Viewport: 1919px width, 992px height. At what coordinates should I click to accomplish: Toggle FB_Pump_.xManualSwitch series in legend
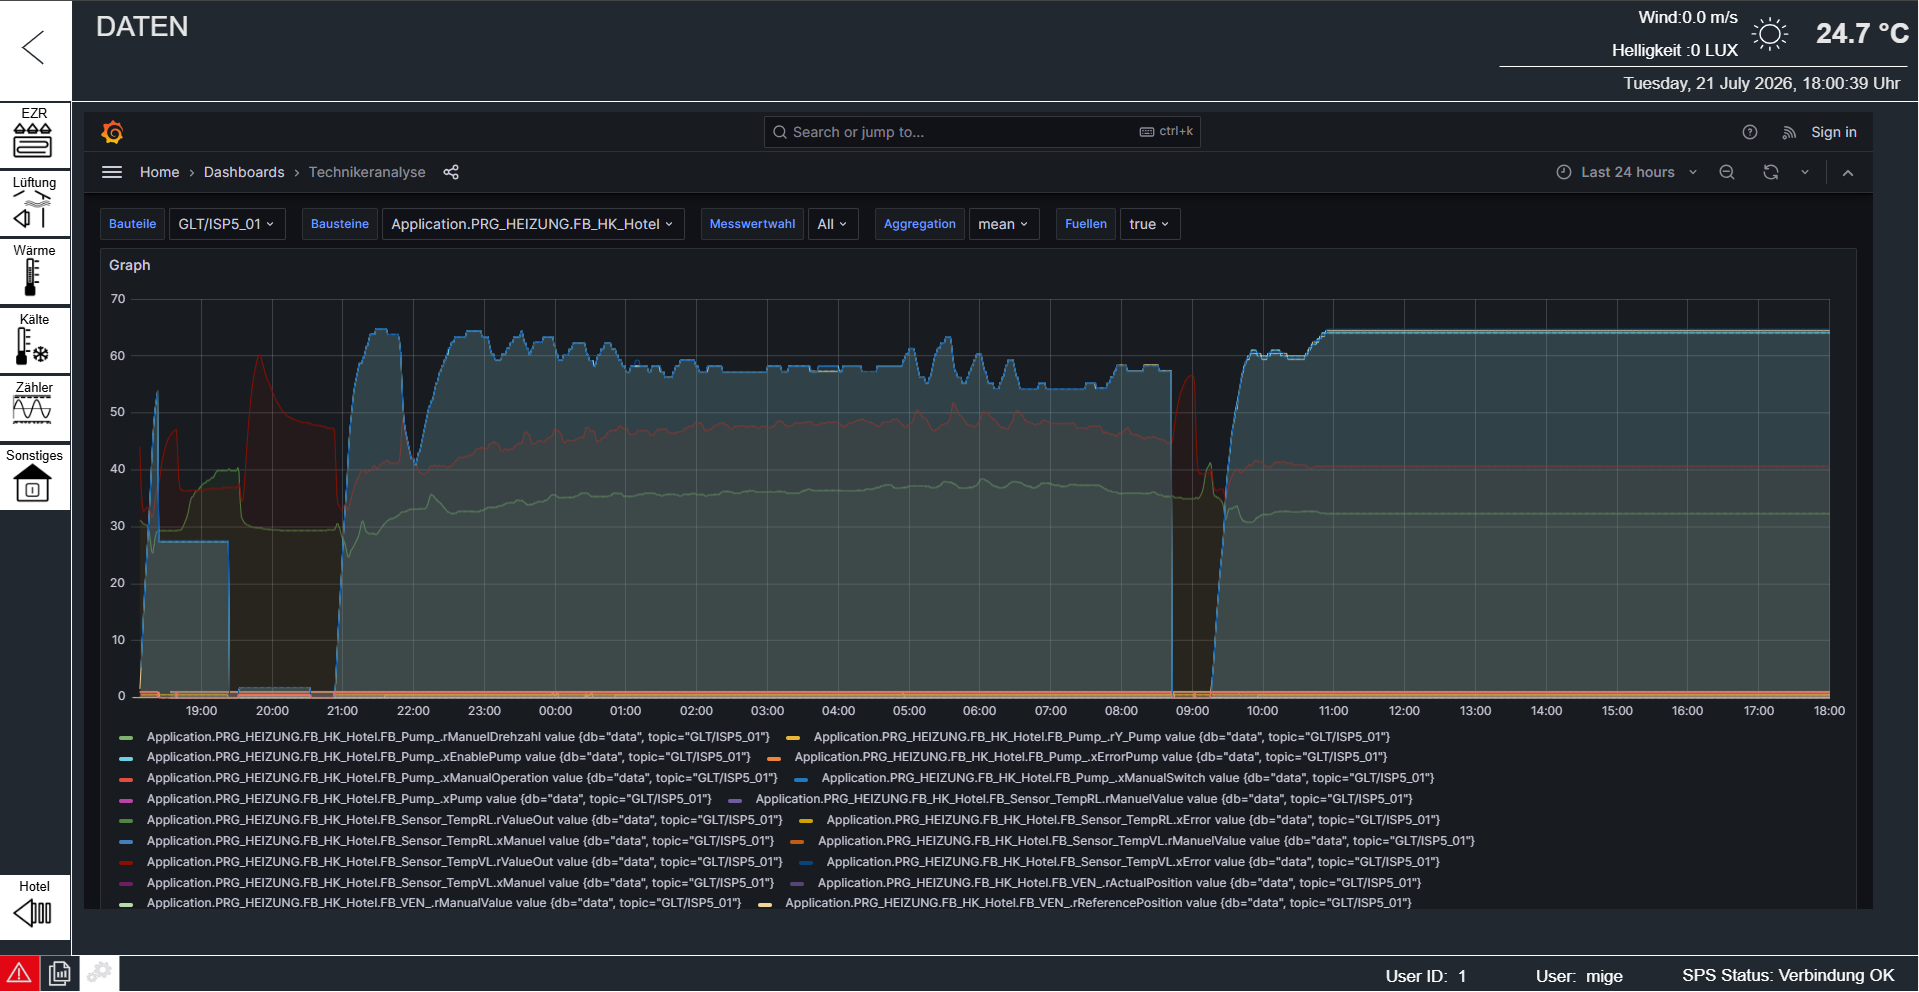coord(1128,778)
